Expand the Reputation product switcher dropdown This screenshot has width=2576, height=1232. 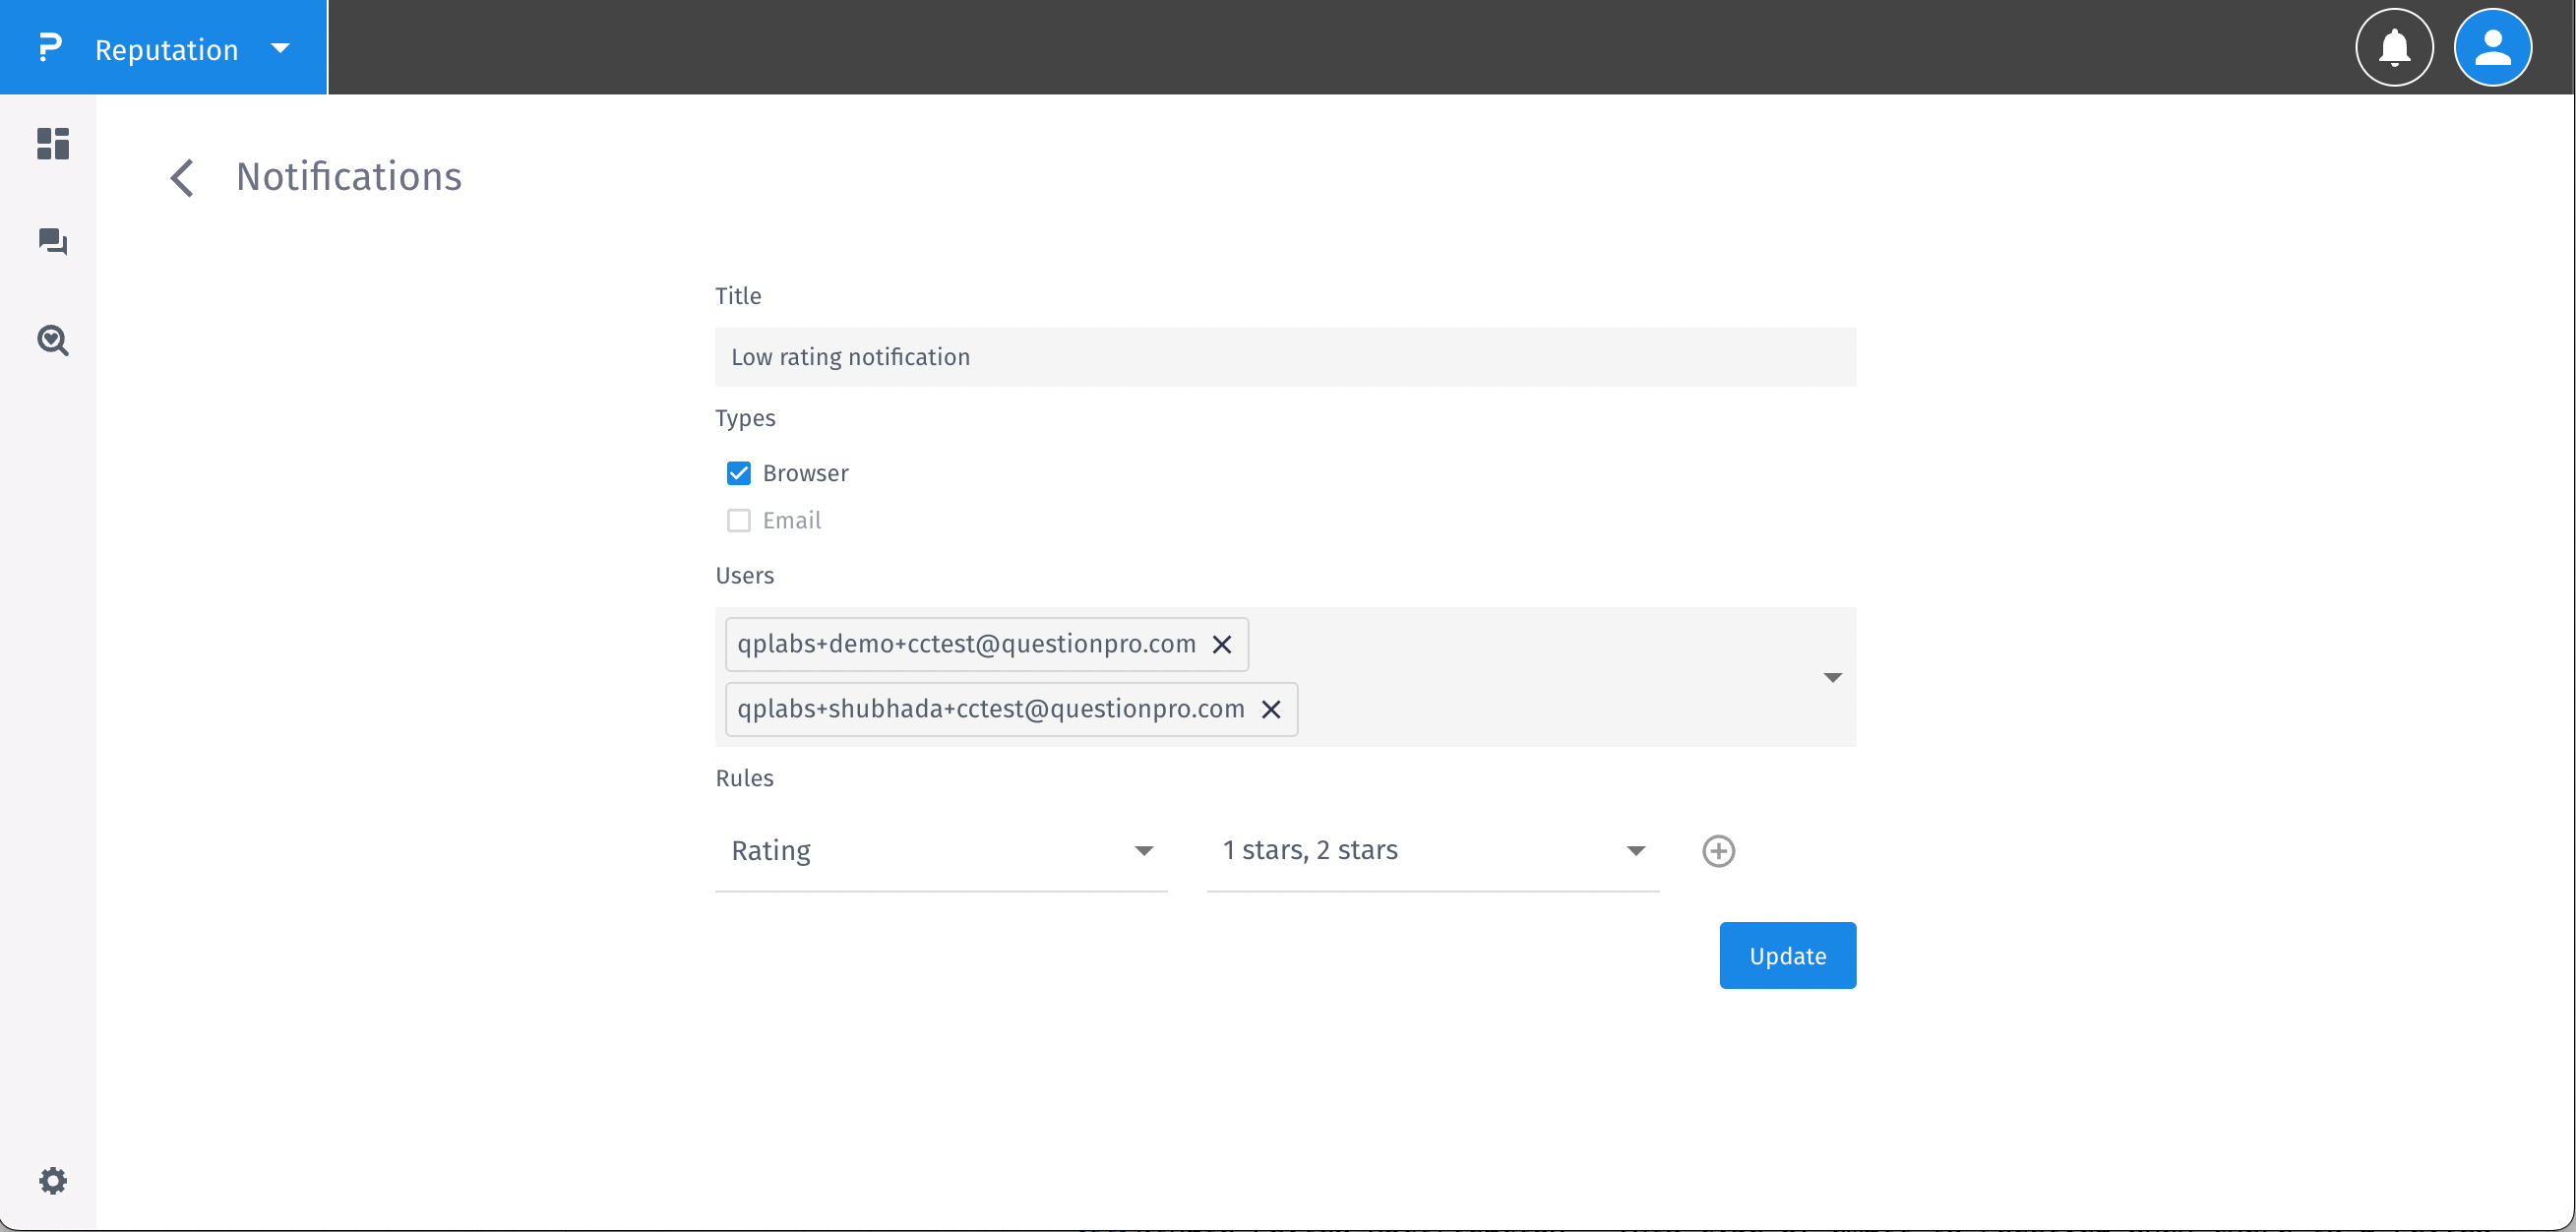(280, 47)
